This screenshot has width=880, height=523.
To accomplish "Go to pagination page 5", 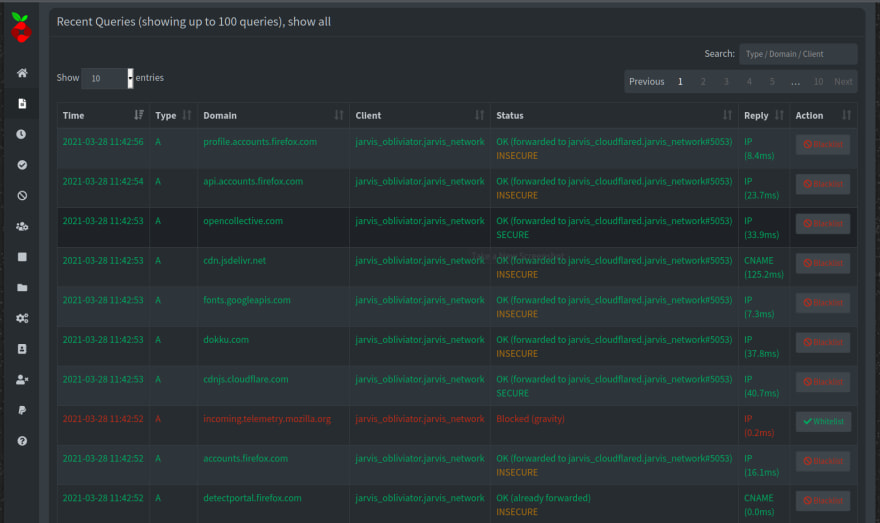I will coord(772,82).
